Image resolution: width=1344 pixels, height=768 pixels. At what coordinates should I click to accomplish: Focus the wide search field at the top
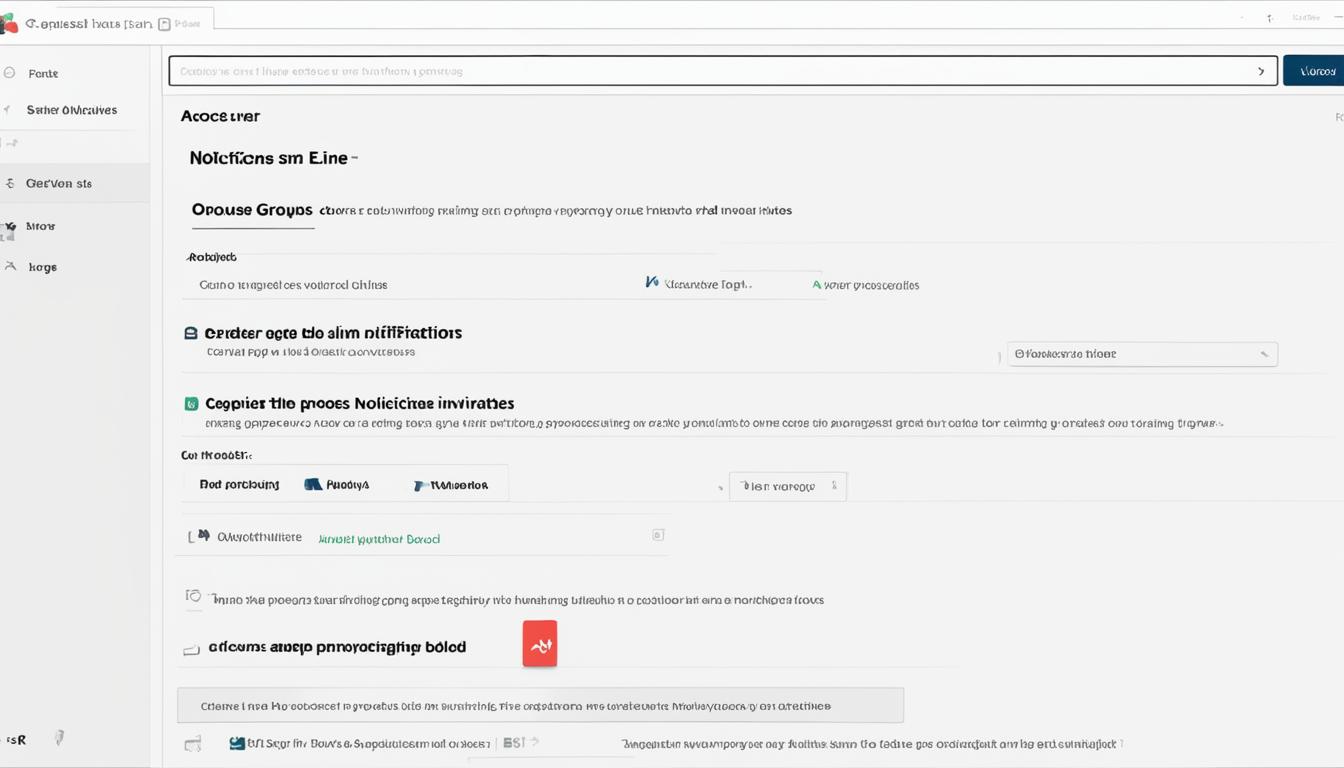(x=723, y=71)
